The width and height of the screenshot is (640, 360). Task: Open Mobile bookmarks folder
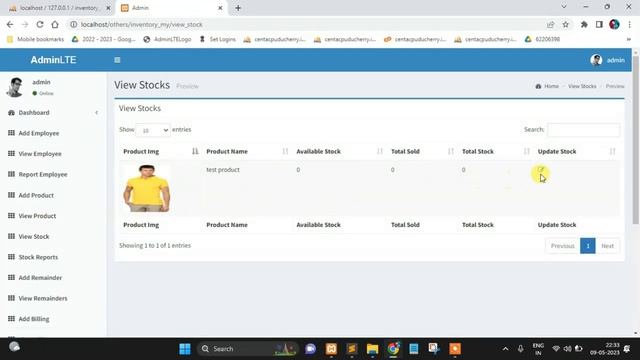pos(36,39)
